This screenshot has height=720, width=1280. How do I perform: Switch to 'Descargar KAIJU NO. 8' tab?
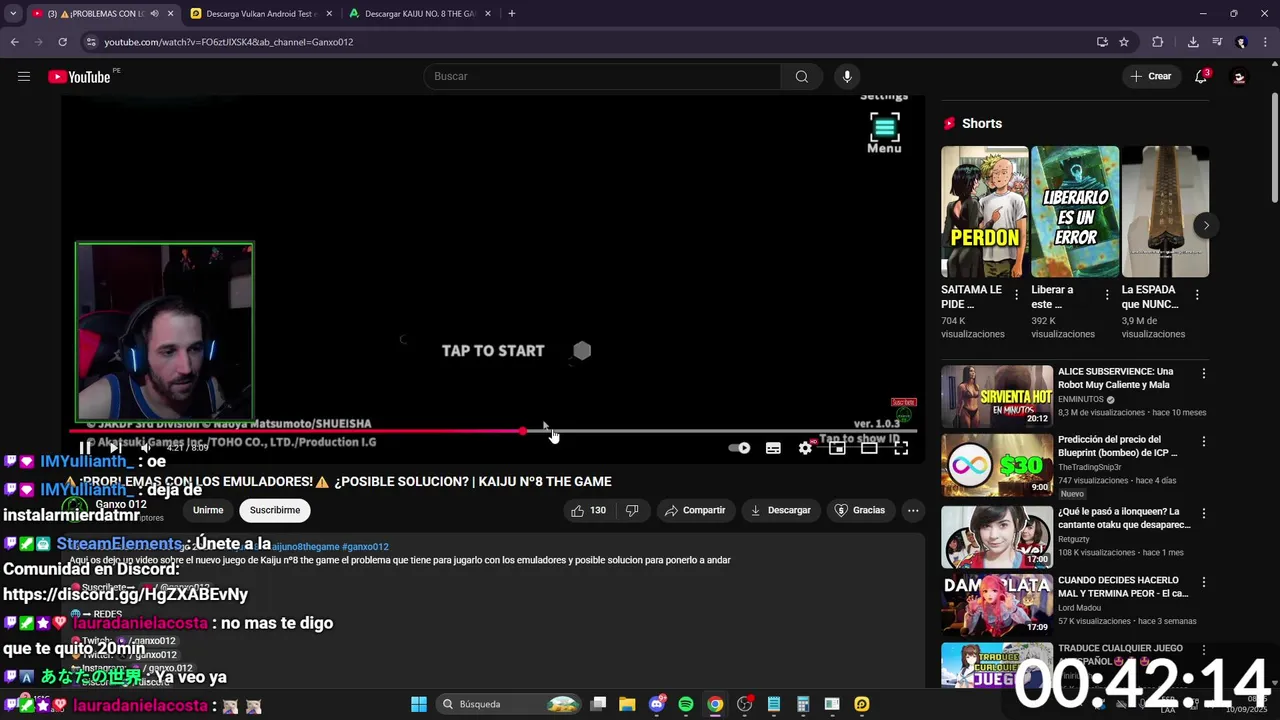pos(420,14)
